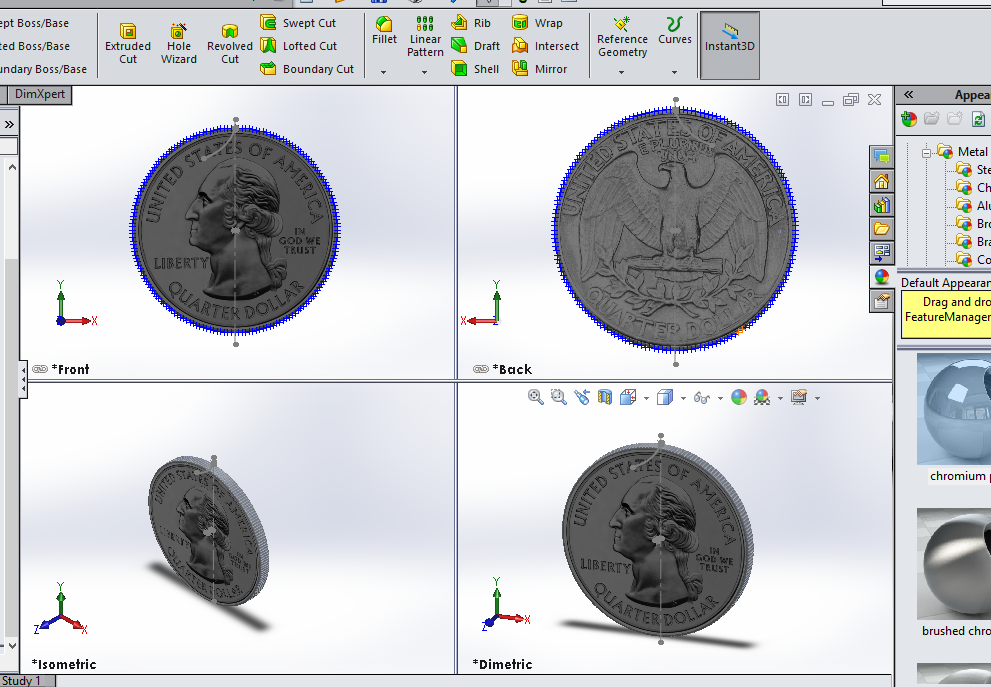Collapse the Appearances pane with double-chevron
This screenshot has height=687, width=991.
point(909,95)
